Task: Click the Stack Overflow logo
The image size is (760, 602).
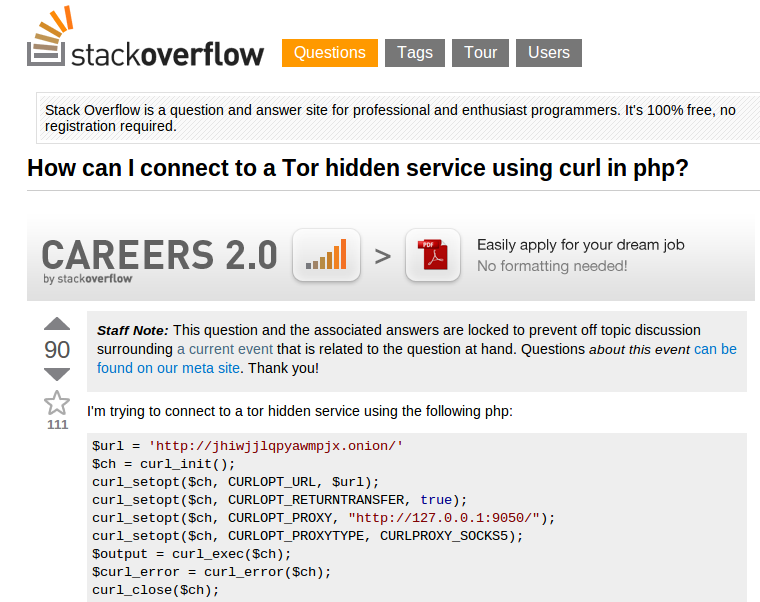Action: (145, 37)
